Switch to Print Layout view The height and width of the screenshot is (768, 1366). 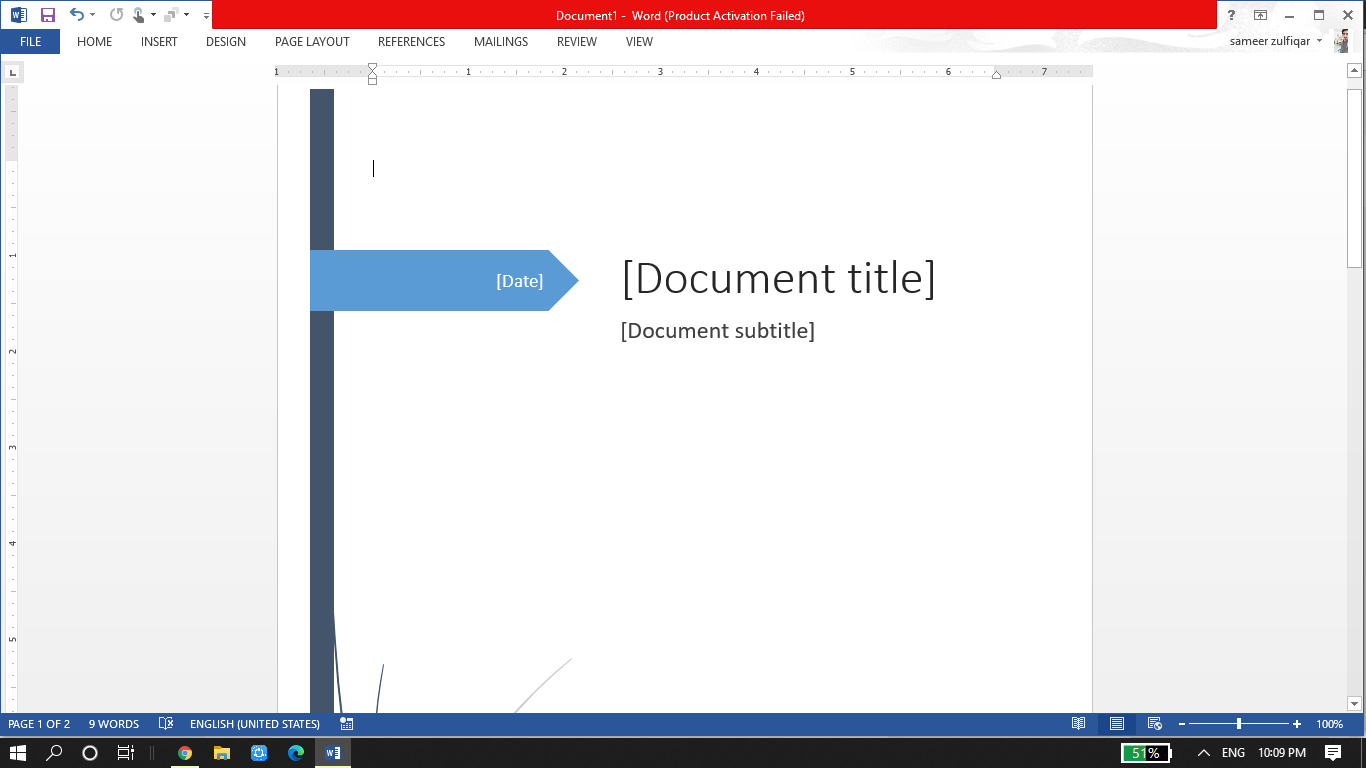click(x=1116, y=723)
